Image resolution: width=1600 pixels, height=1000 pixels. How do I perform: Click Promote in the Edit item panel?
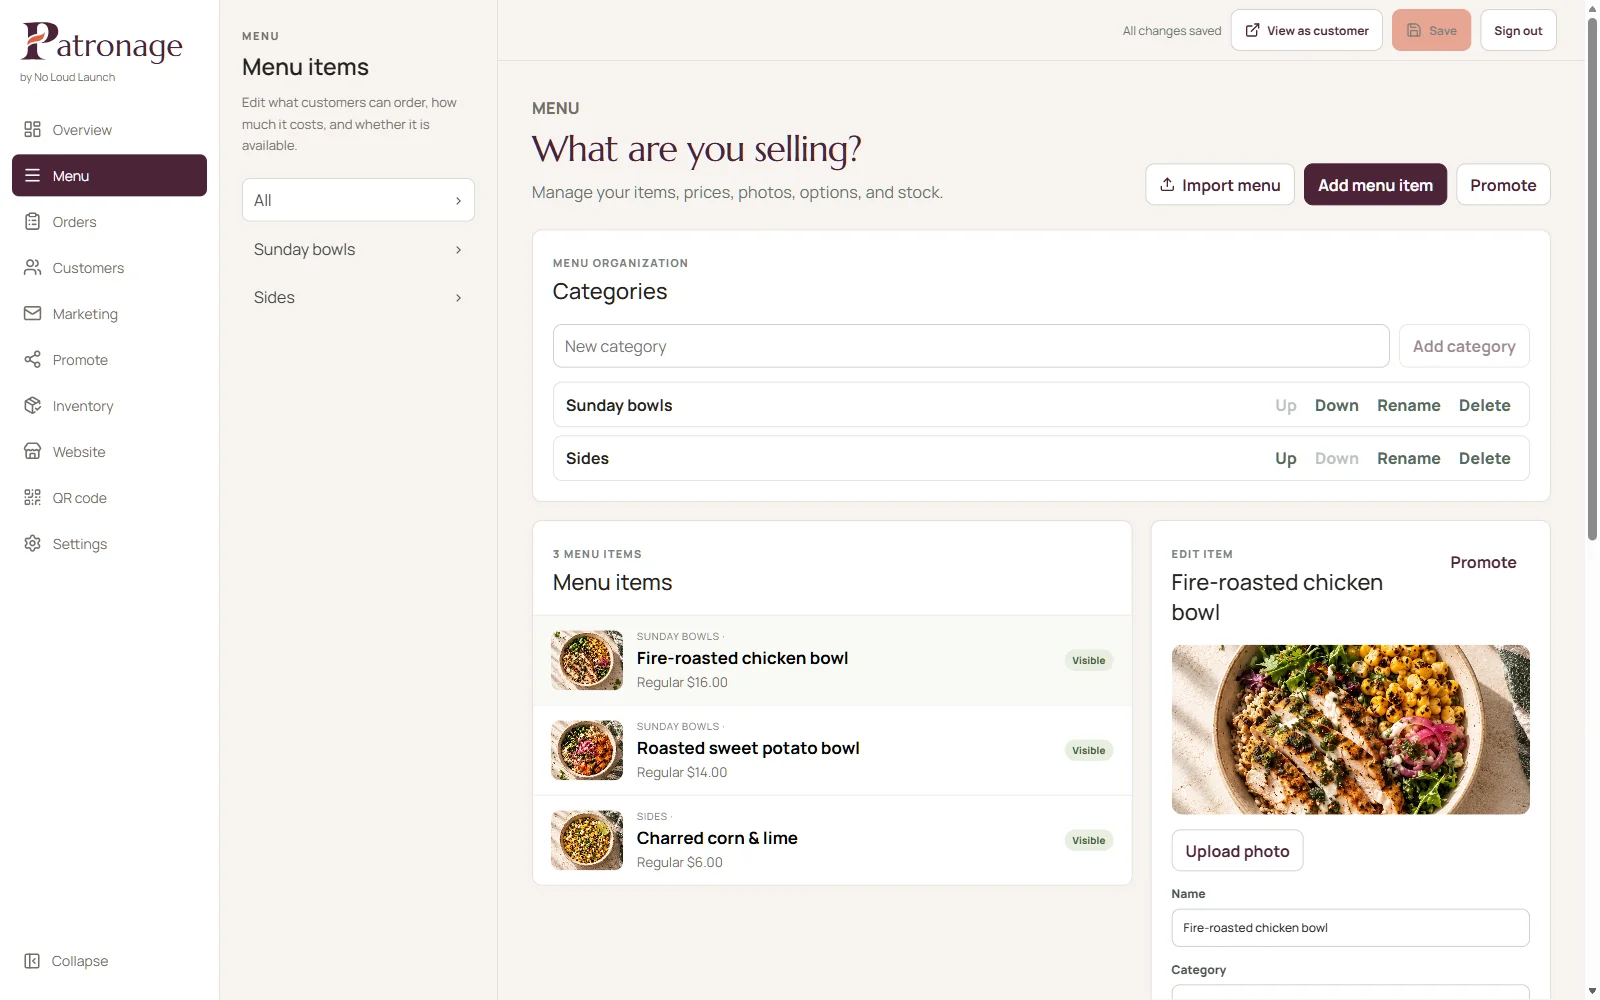pyautogui.click(x=1483, y=563)
